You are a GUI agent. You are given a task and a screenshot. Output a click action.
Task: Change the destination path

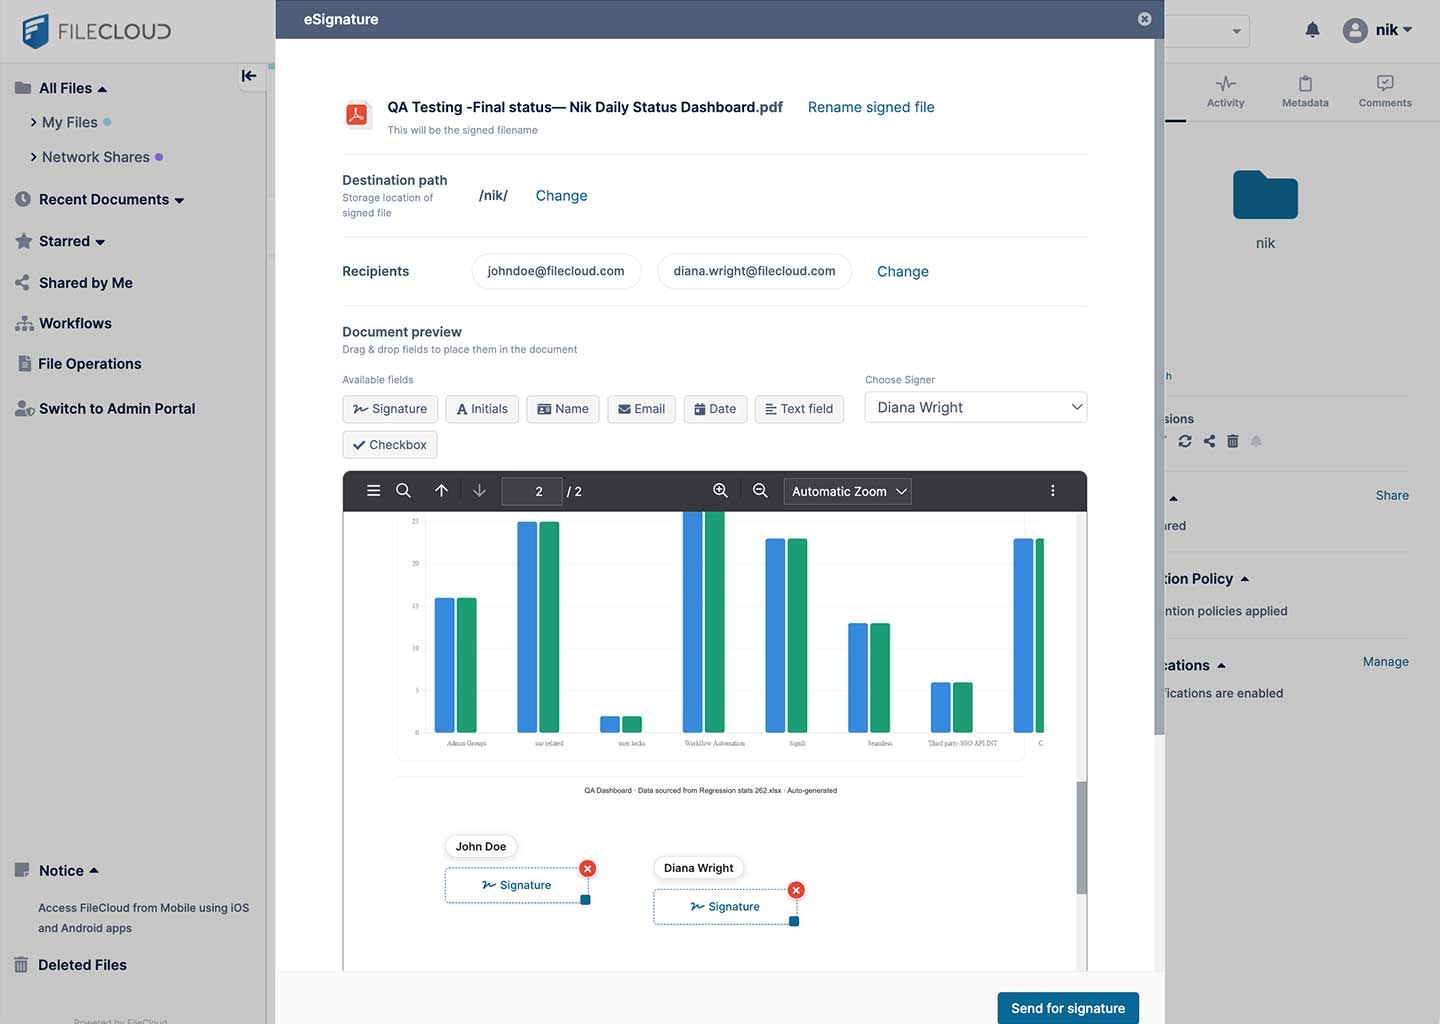click(561, 196)
